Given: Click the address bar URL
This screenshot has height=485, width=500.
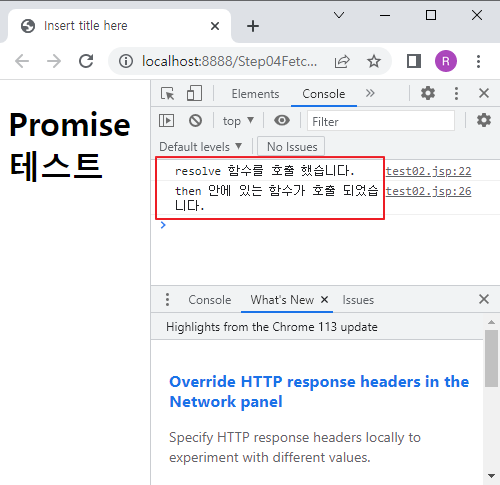Looking at the screenshot, I should [229, 61].
